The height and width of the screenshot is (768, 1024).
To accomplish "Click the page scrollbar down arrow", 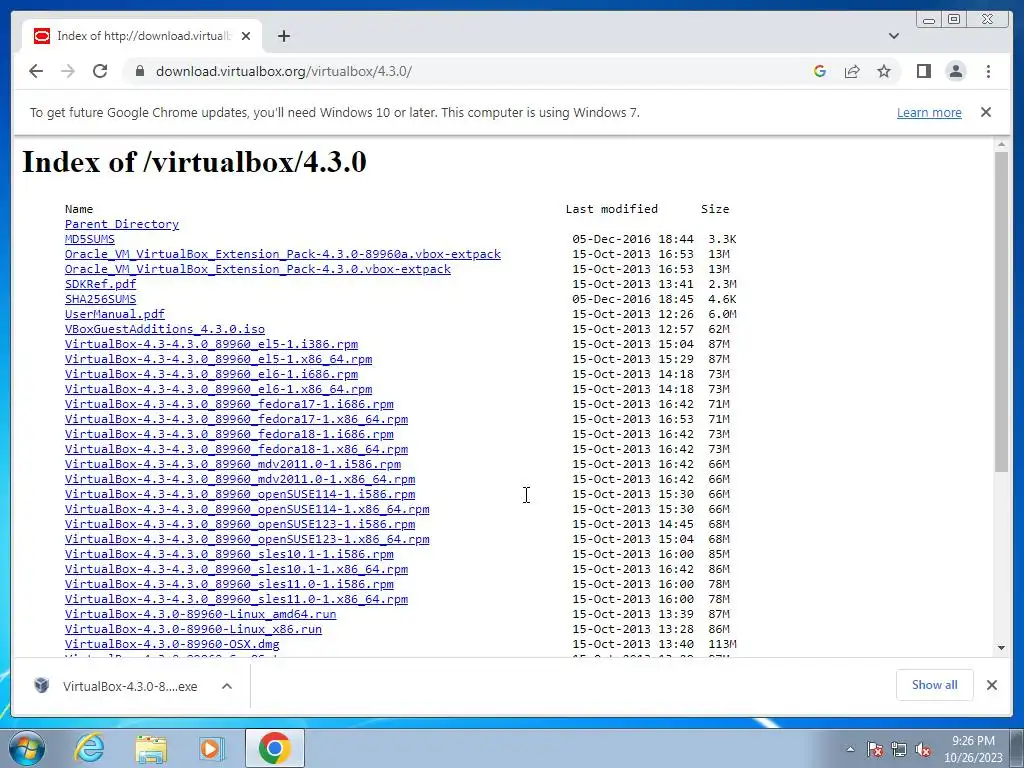I will coord(1001,648).
